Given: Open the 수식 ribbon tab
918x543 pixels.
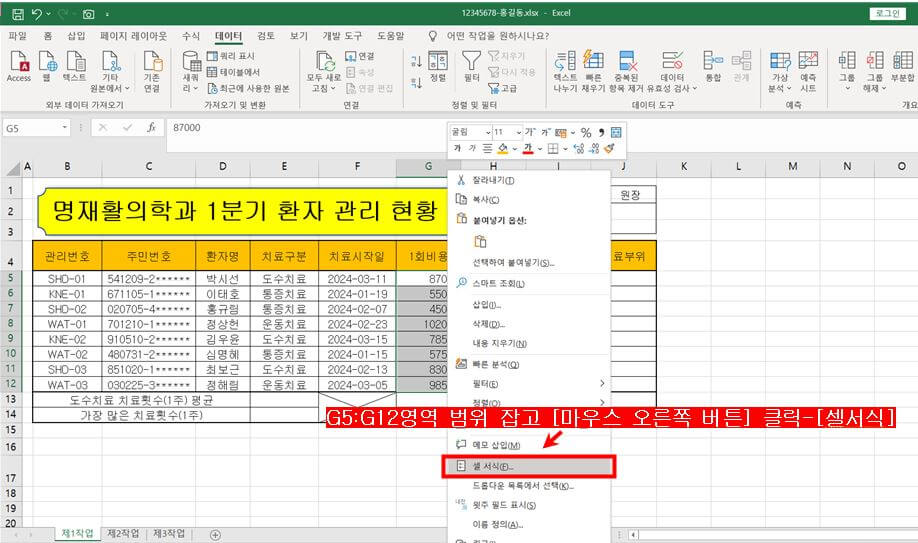Looking at the screenshot, I should 190,36.
